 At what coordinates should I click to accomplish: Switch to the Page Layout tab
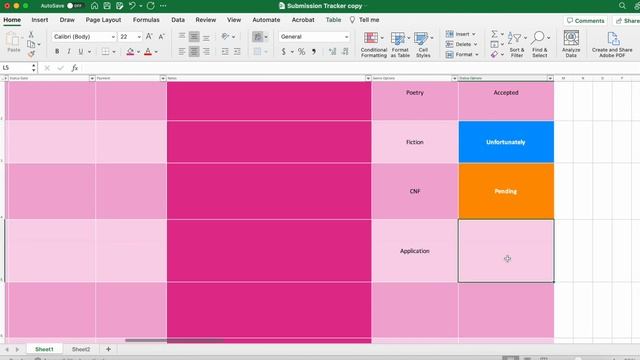(x=103, y=20)
